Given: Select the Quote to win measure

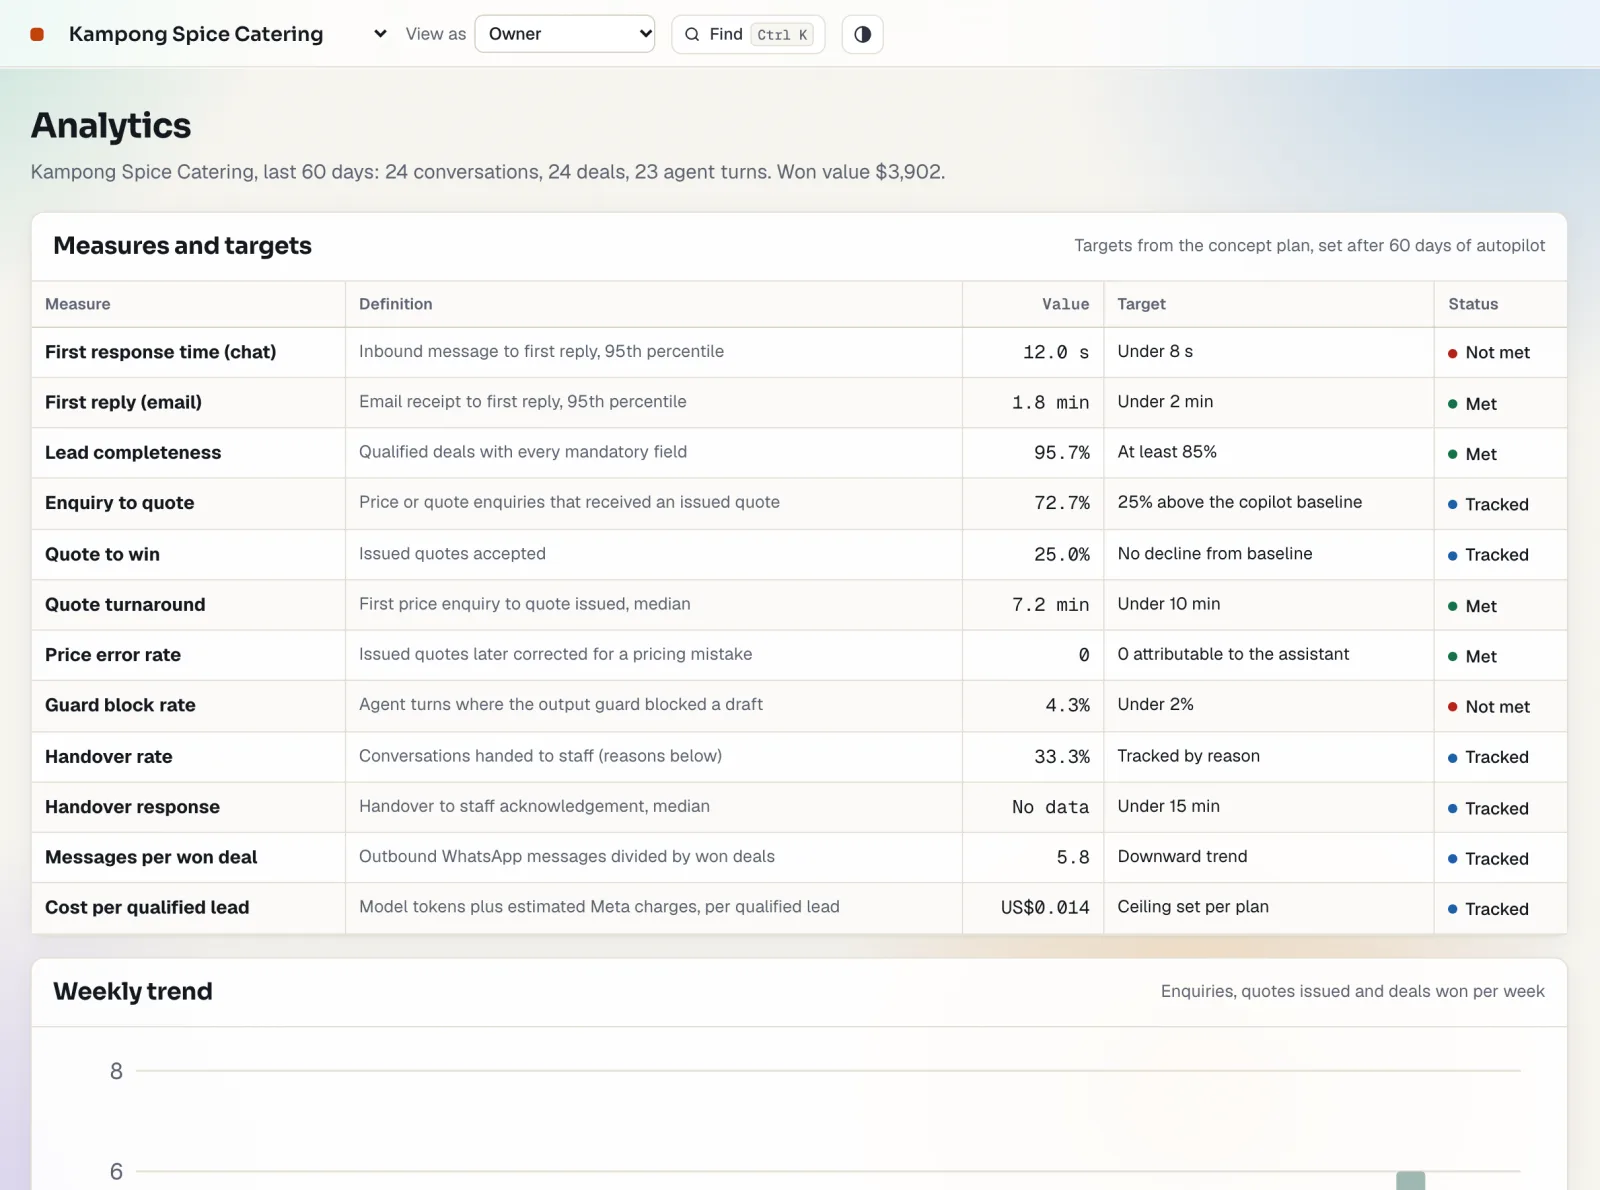Looking at the screenshot, I should (x=102, y=554).
